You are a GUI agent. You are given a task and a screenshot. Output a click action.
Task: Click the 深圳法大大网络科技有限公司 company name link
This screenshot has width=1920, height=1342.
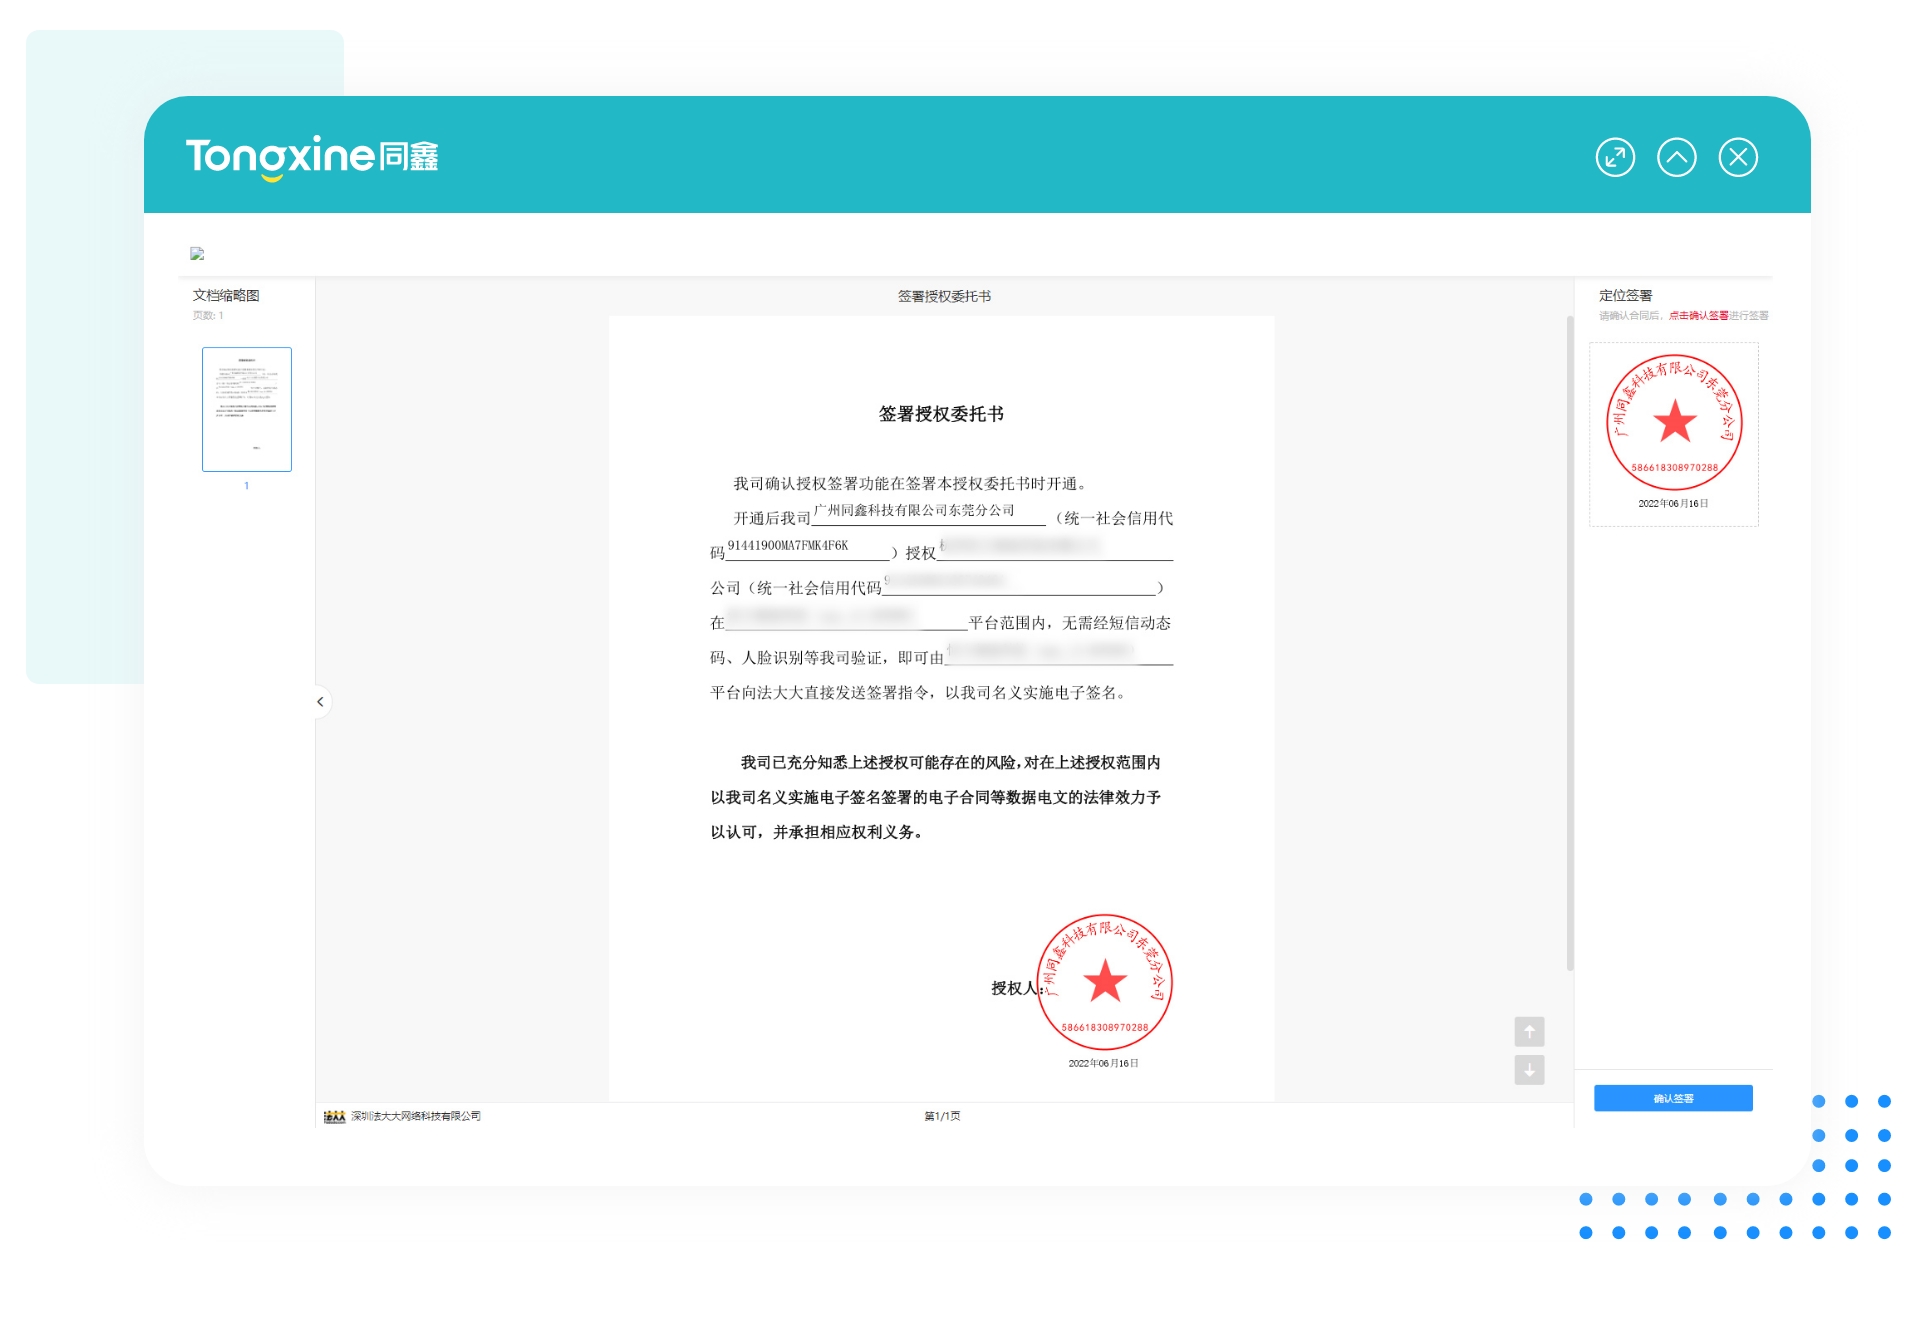pyautogui.click(x=415, y=1115)
